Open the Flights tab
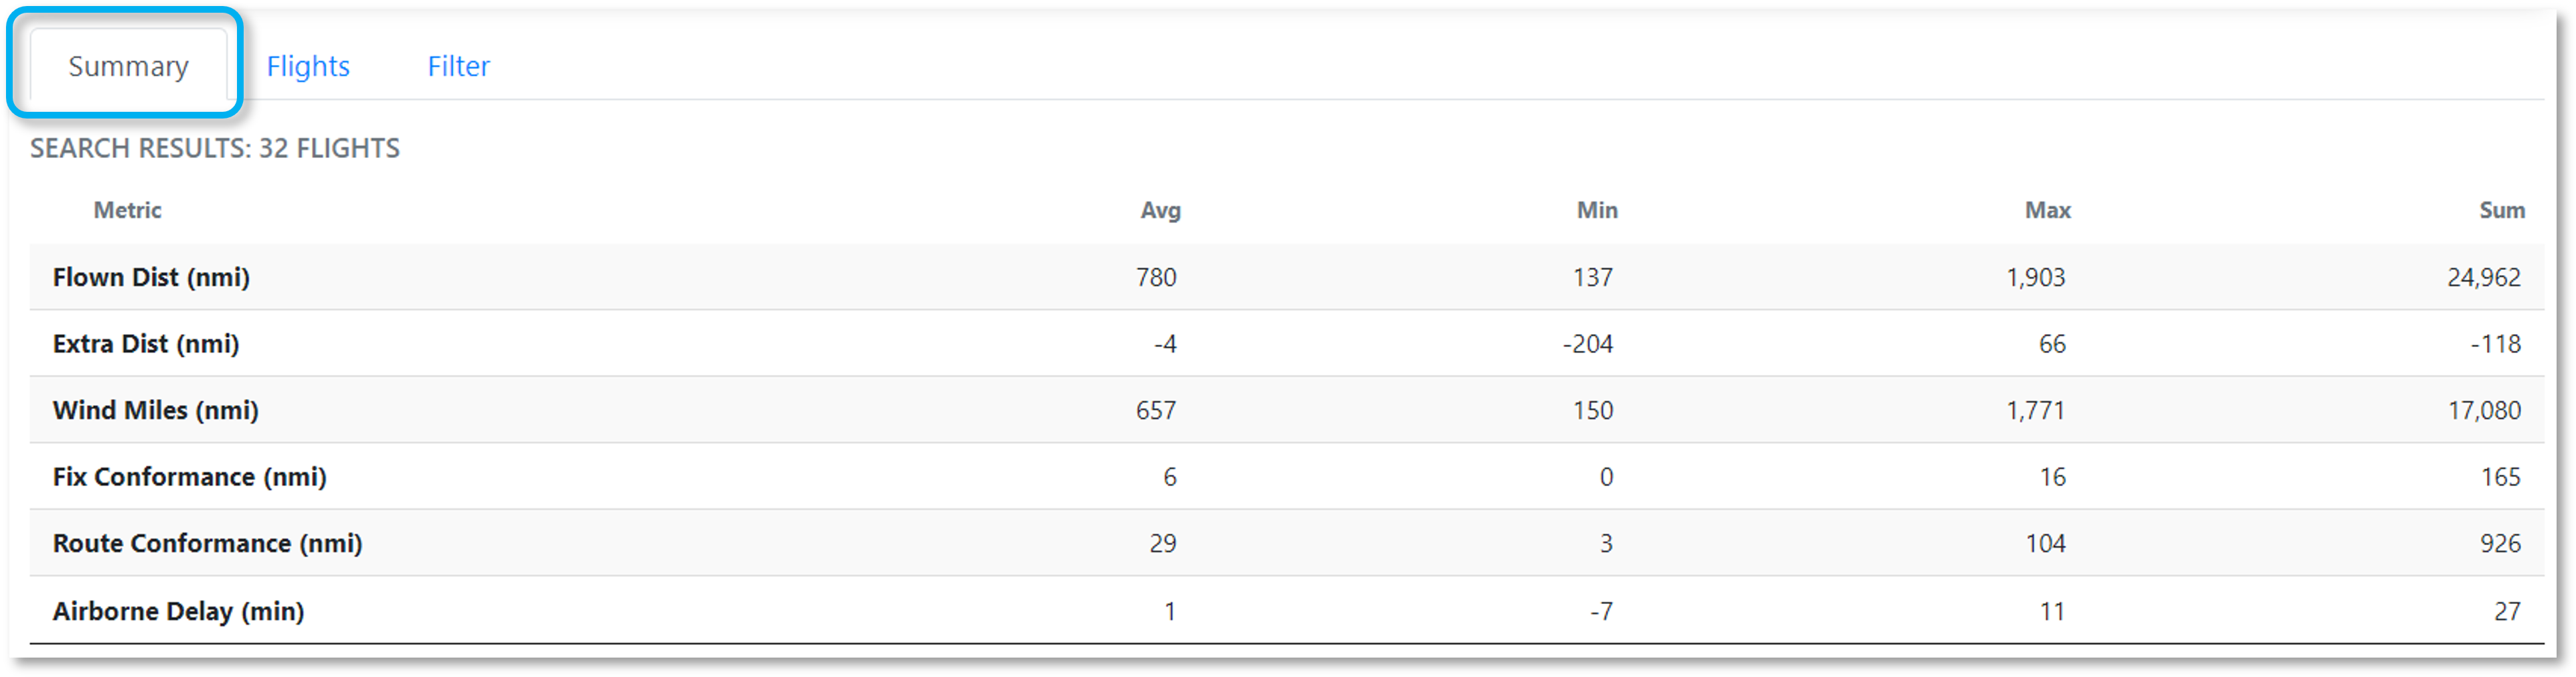Screen dimensions: 2576x677 click(308, 66)
